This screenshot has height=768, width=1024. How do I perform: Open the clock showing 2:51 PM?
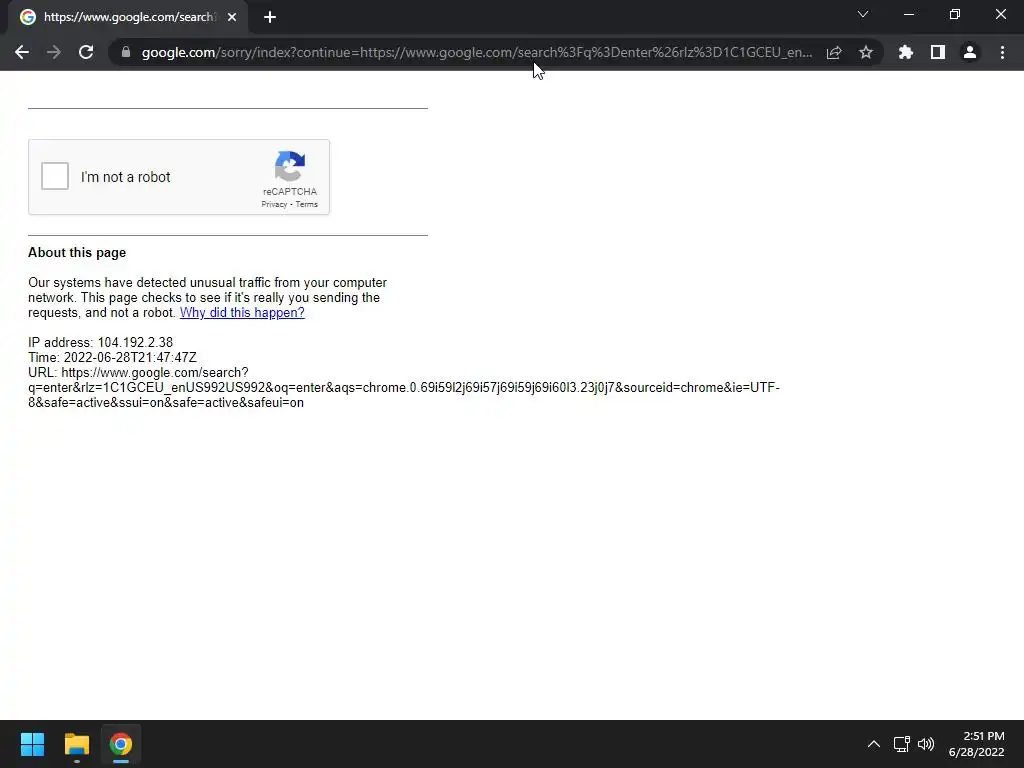pyautogui.click(x=976, y=744)
